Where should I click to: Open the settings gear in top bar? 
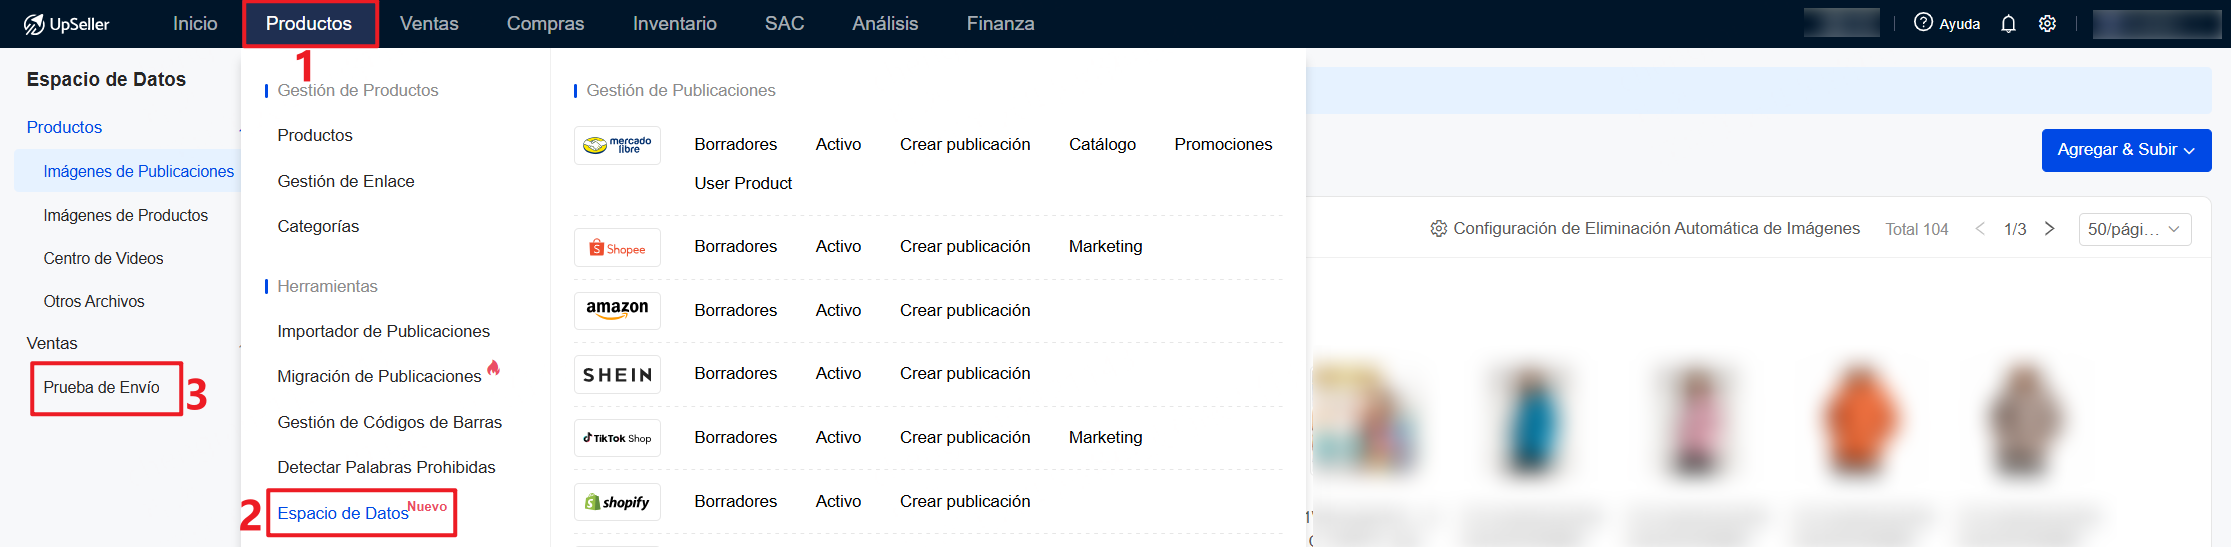tap(2047, 24)
